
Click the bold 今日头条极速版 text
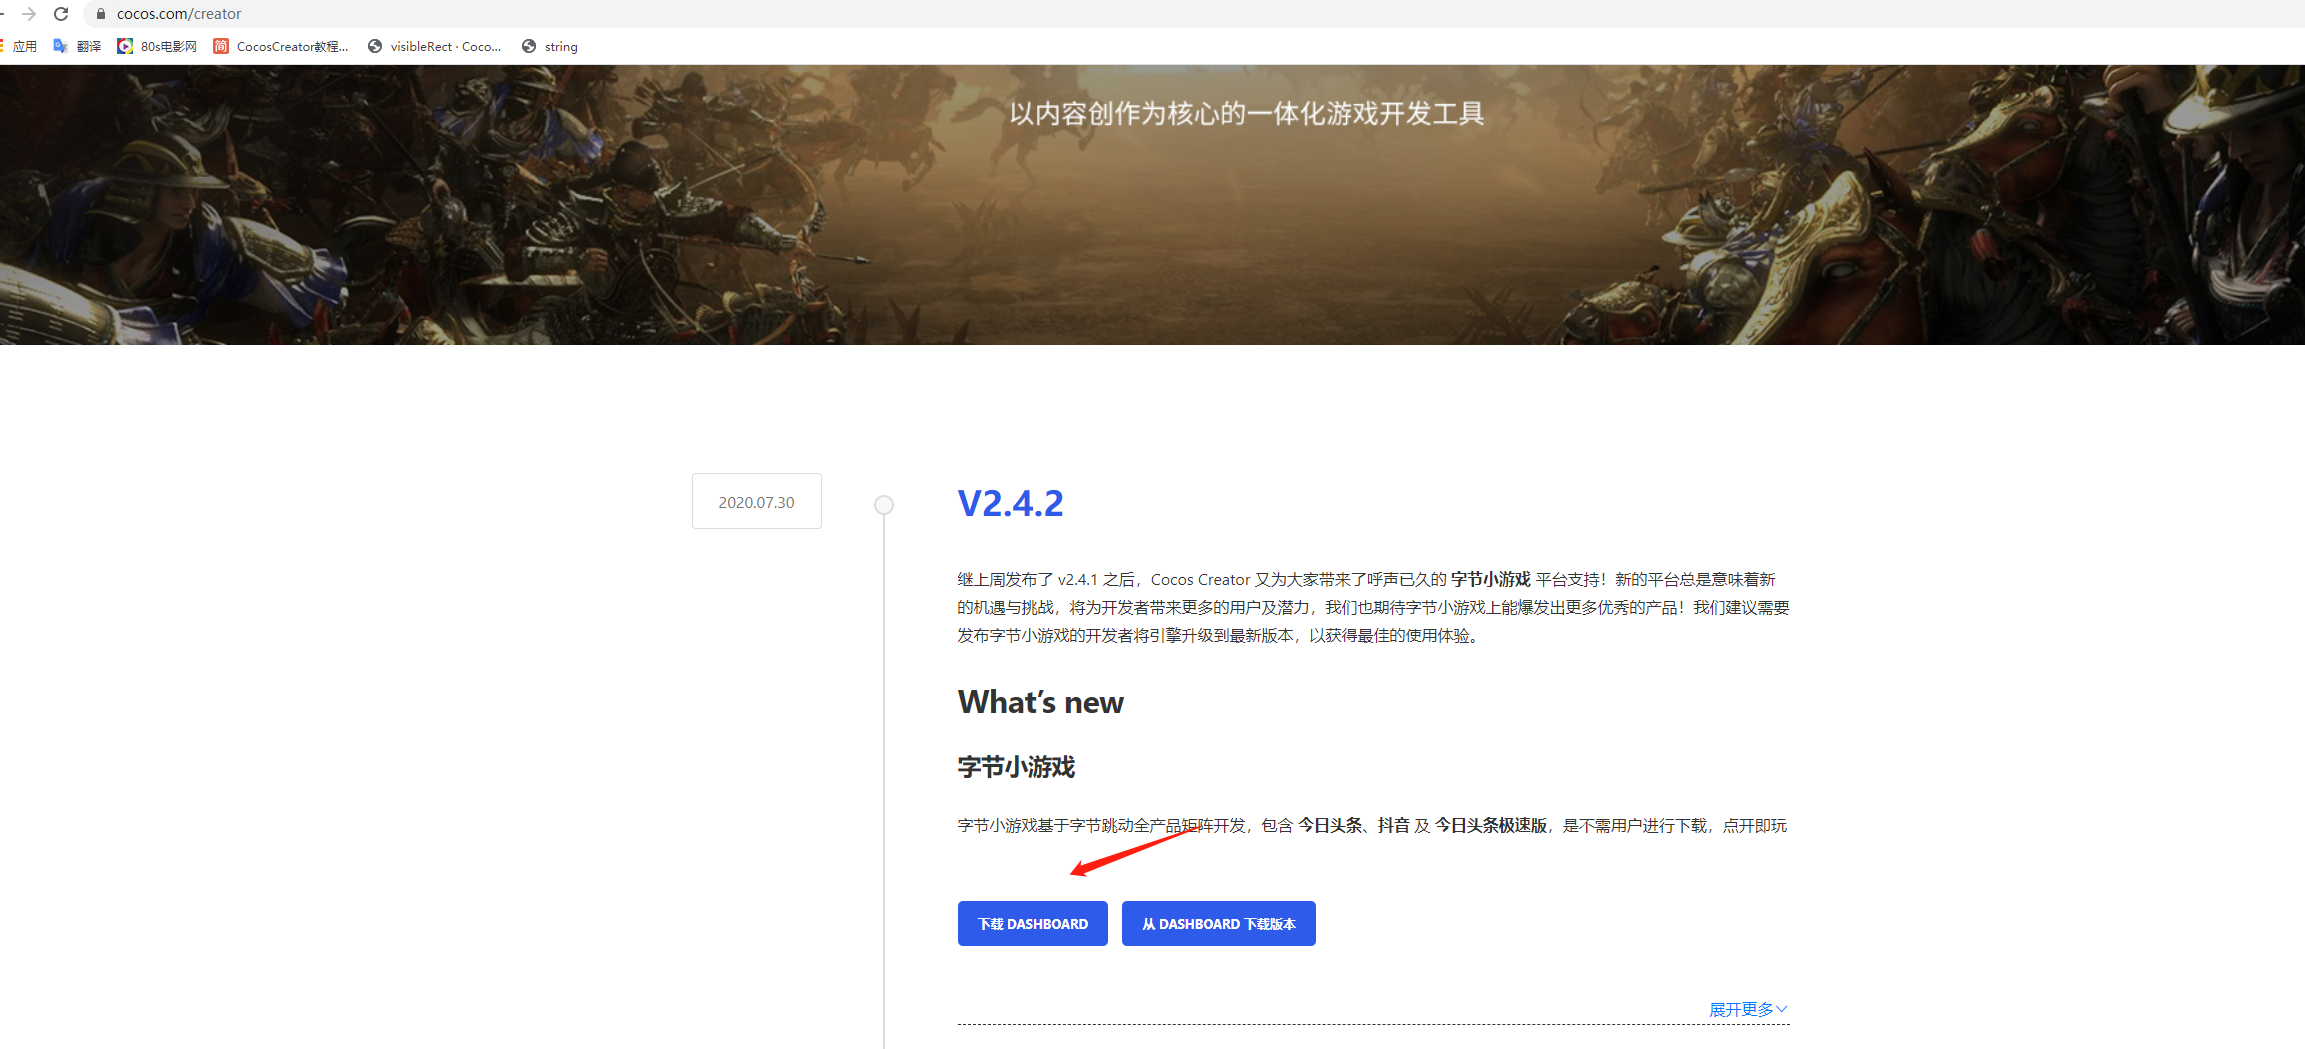[1491, 825]
